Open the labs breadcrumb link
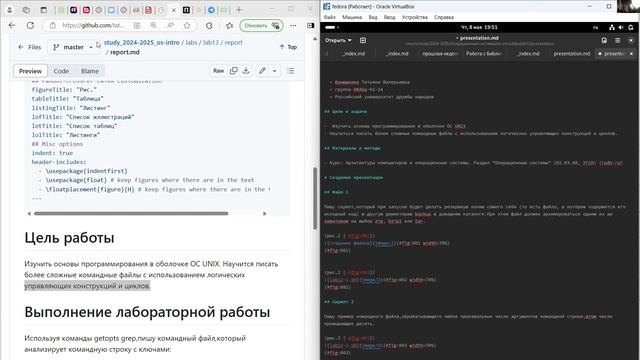 pyautogui.click(x=191, y=42)
